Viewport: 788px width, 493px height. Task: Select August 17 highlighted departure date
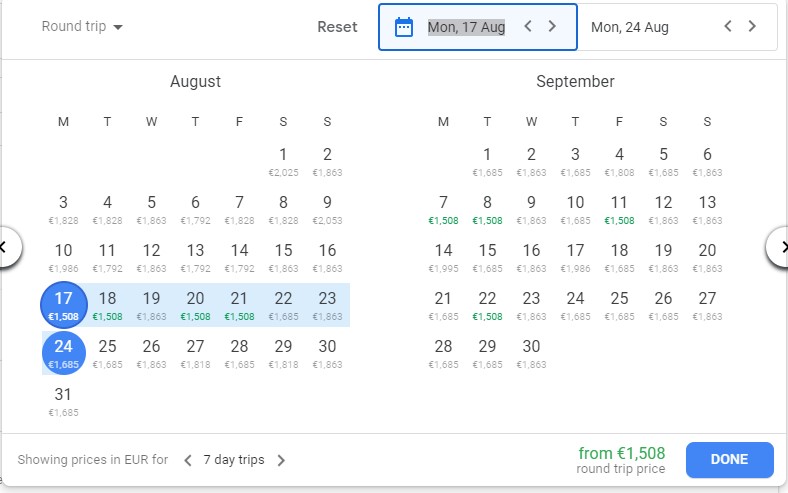point(63,304)
